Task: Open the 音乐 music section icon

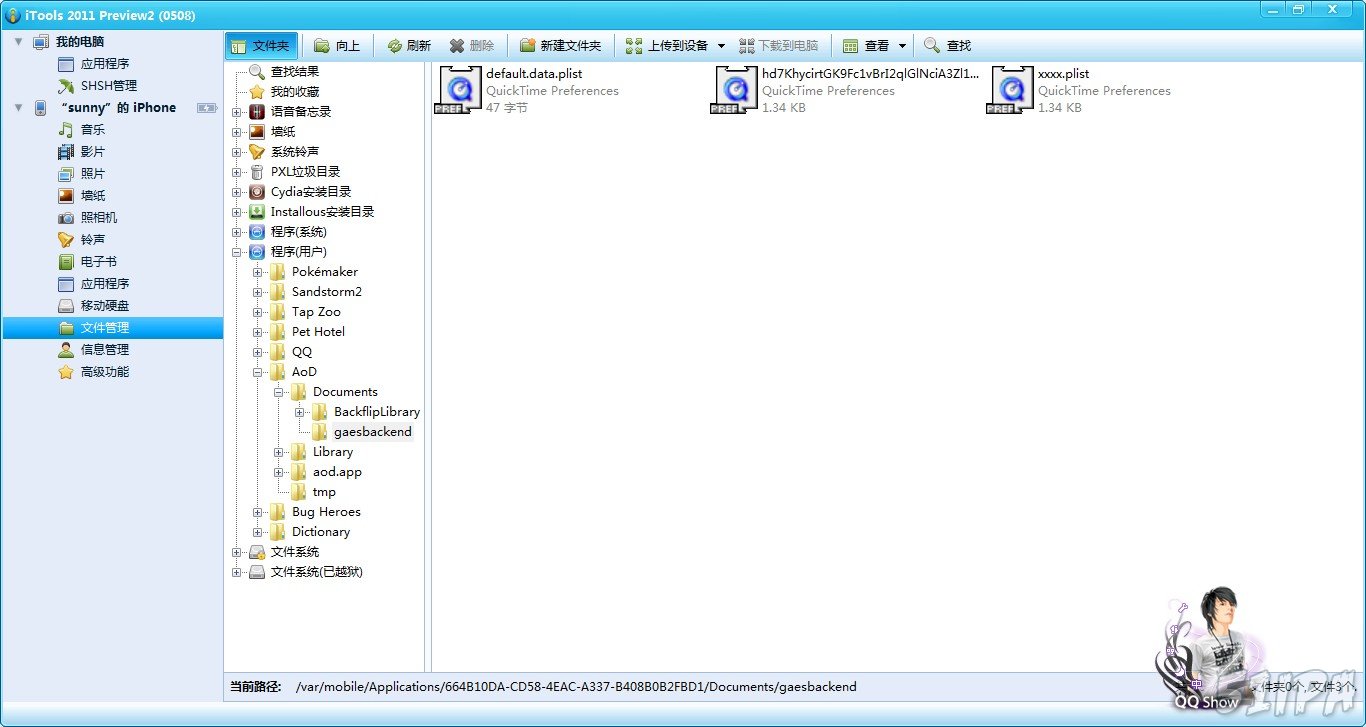Action: point(66,130)
